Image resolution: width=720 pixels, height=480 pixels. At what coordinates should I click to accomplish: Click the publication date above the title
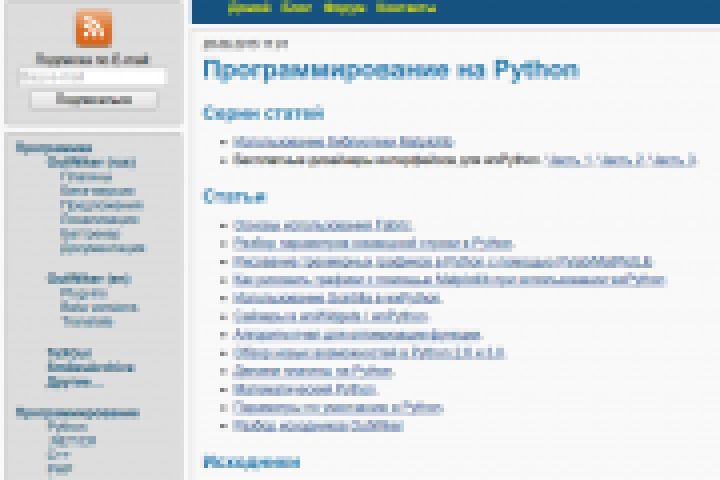246,44
